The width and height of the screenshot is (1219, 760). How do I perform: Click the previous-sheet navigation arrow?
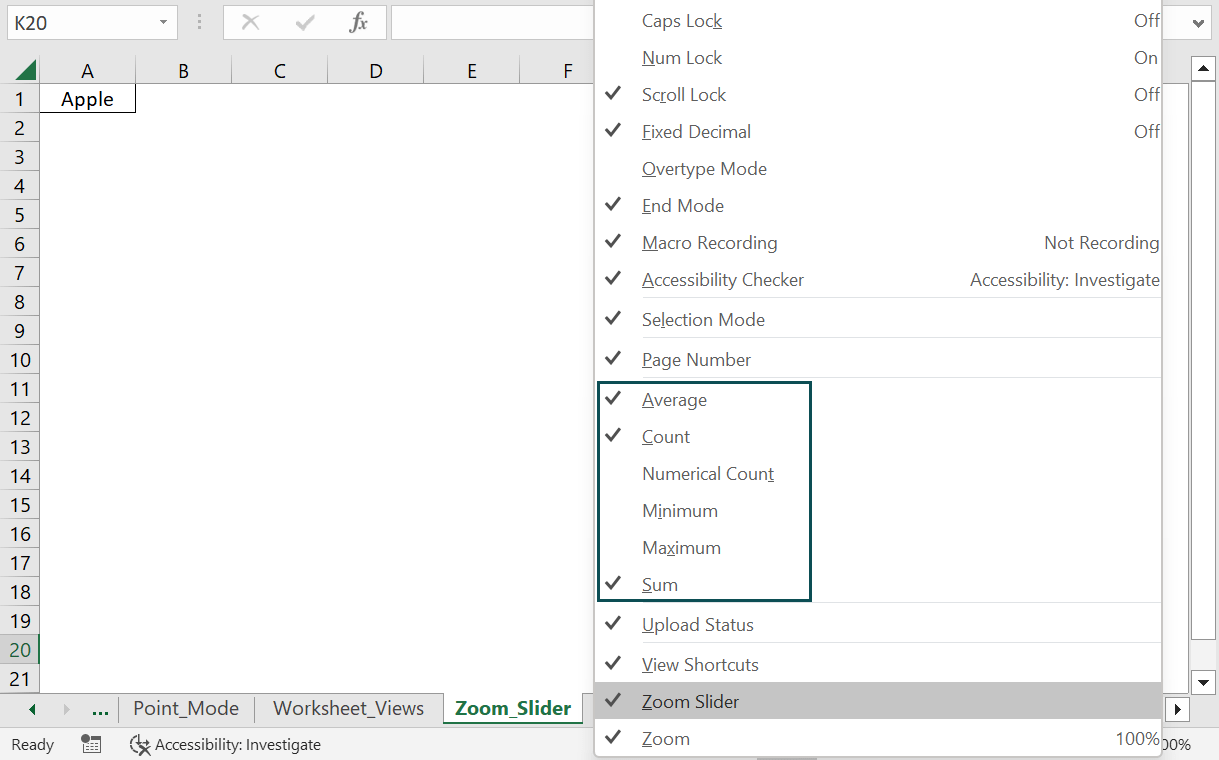(30, 708)
